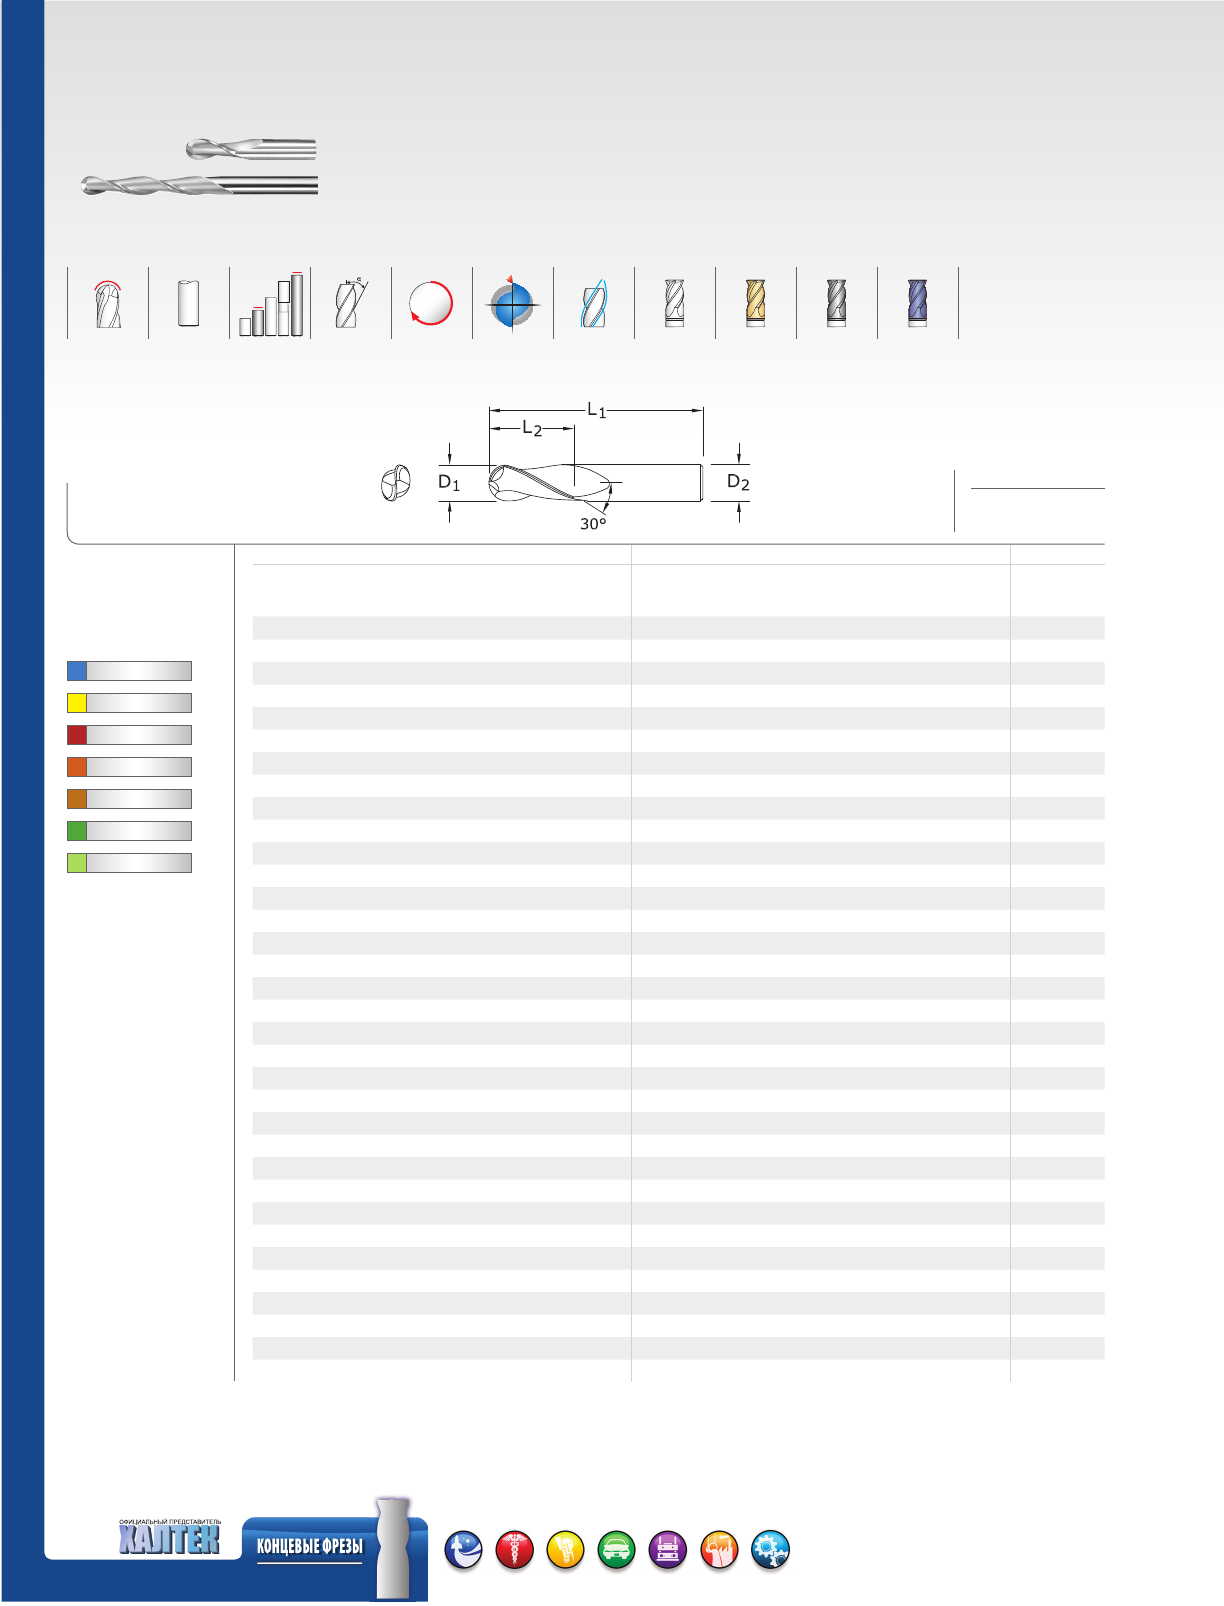Click the end mill dimension drawing
Screen dimensions: 1224x1606
coord(595,483)
